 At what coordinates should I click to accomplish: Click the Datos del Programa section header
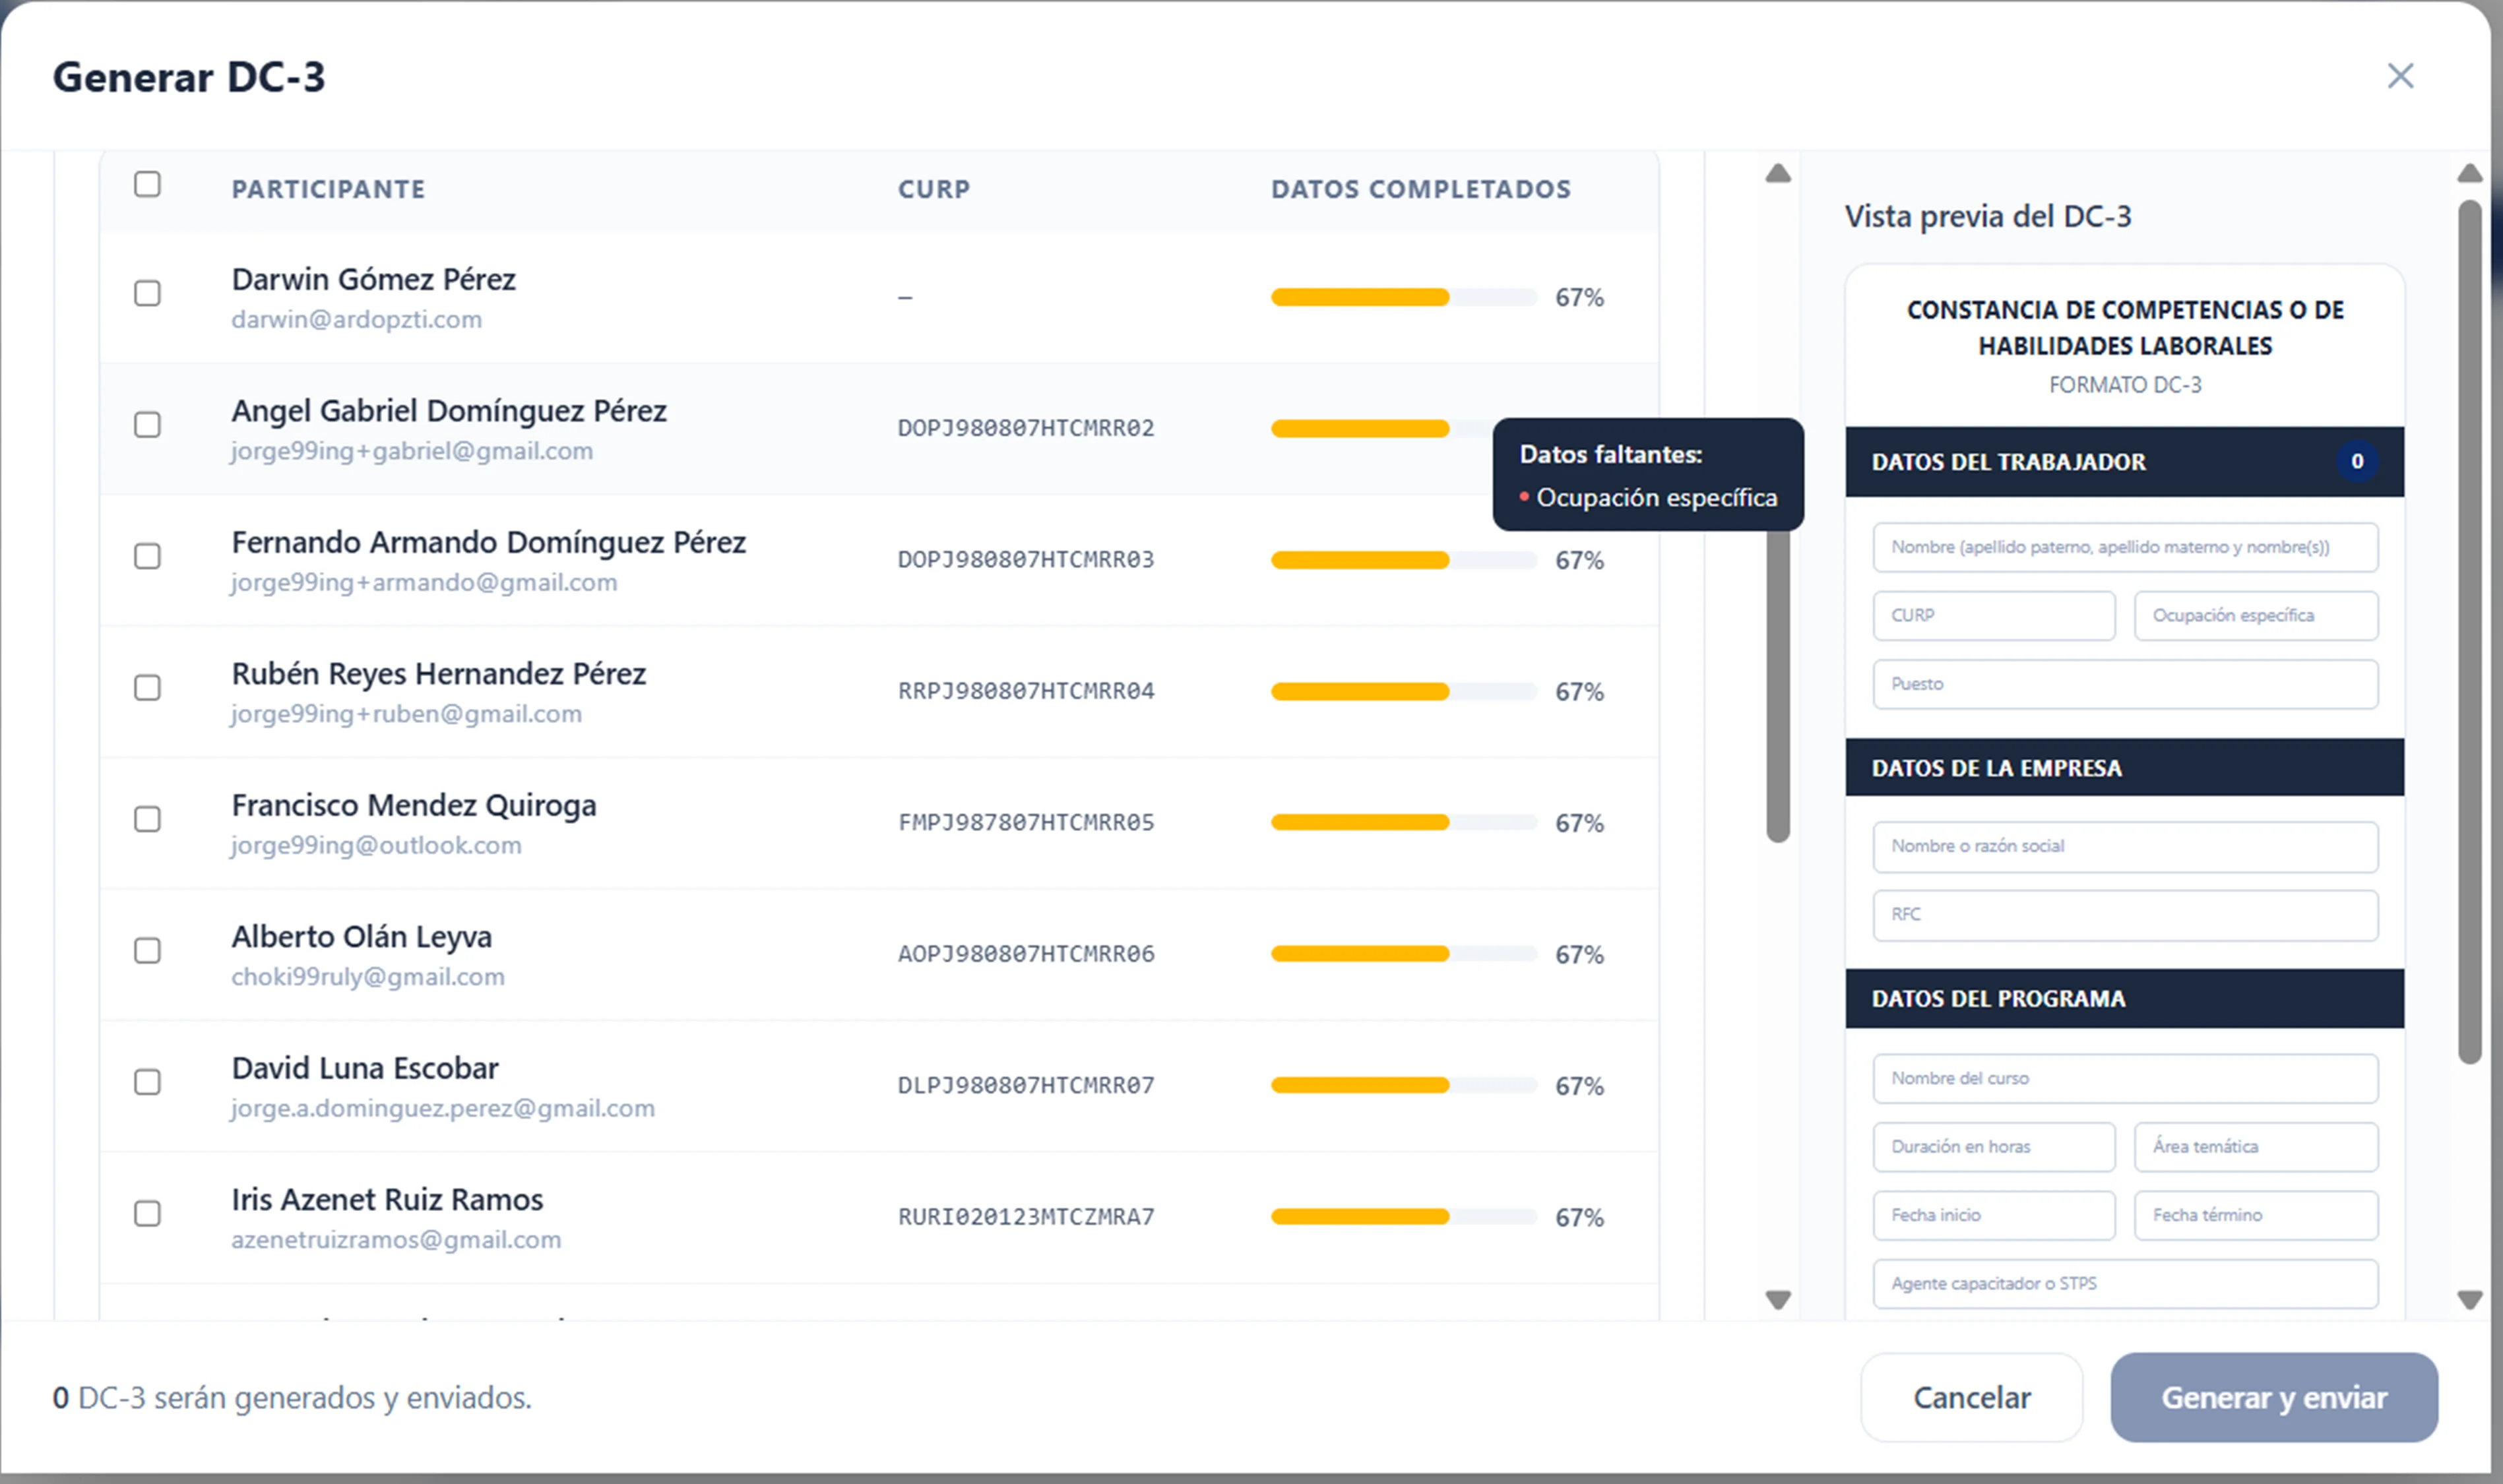pyautogui.click(x=2124, y=998)
